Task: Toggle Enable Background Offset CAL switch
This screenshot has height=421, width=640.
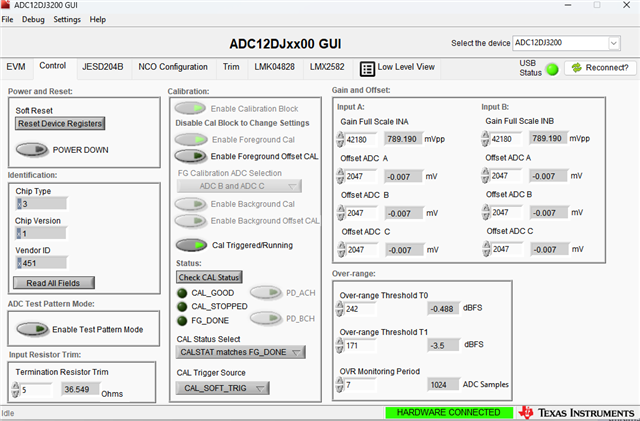Action: coord(191,221)
